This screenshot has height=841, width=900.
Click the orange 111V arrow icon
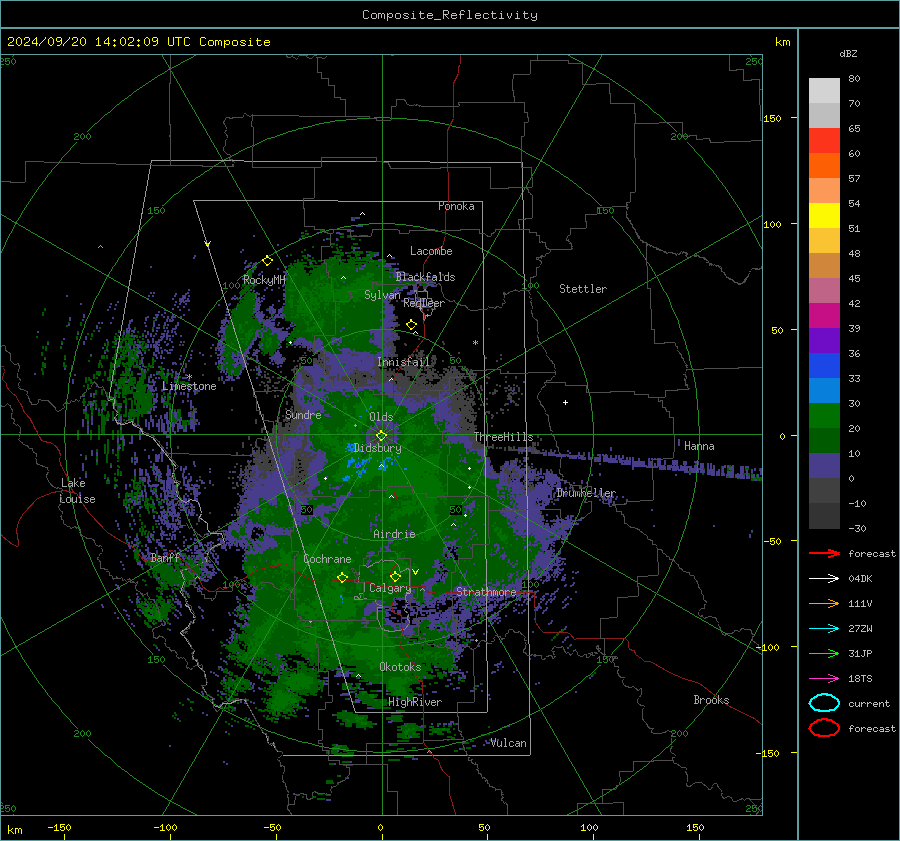coord(824,603)
